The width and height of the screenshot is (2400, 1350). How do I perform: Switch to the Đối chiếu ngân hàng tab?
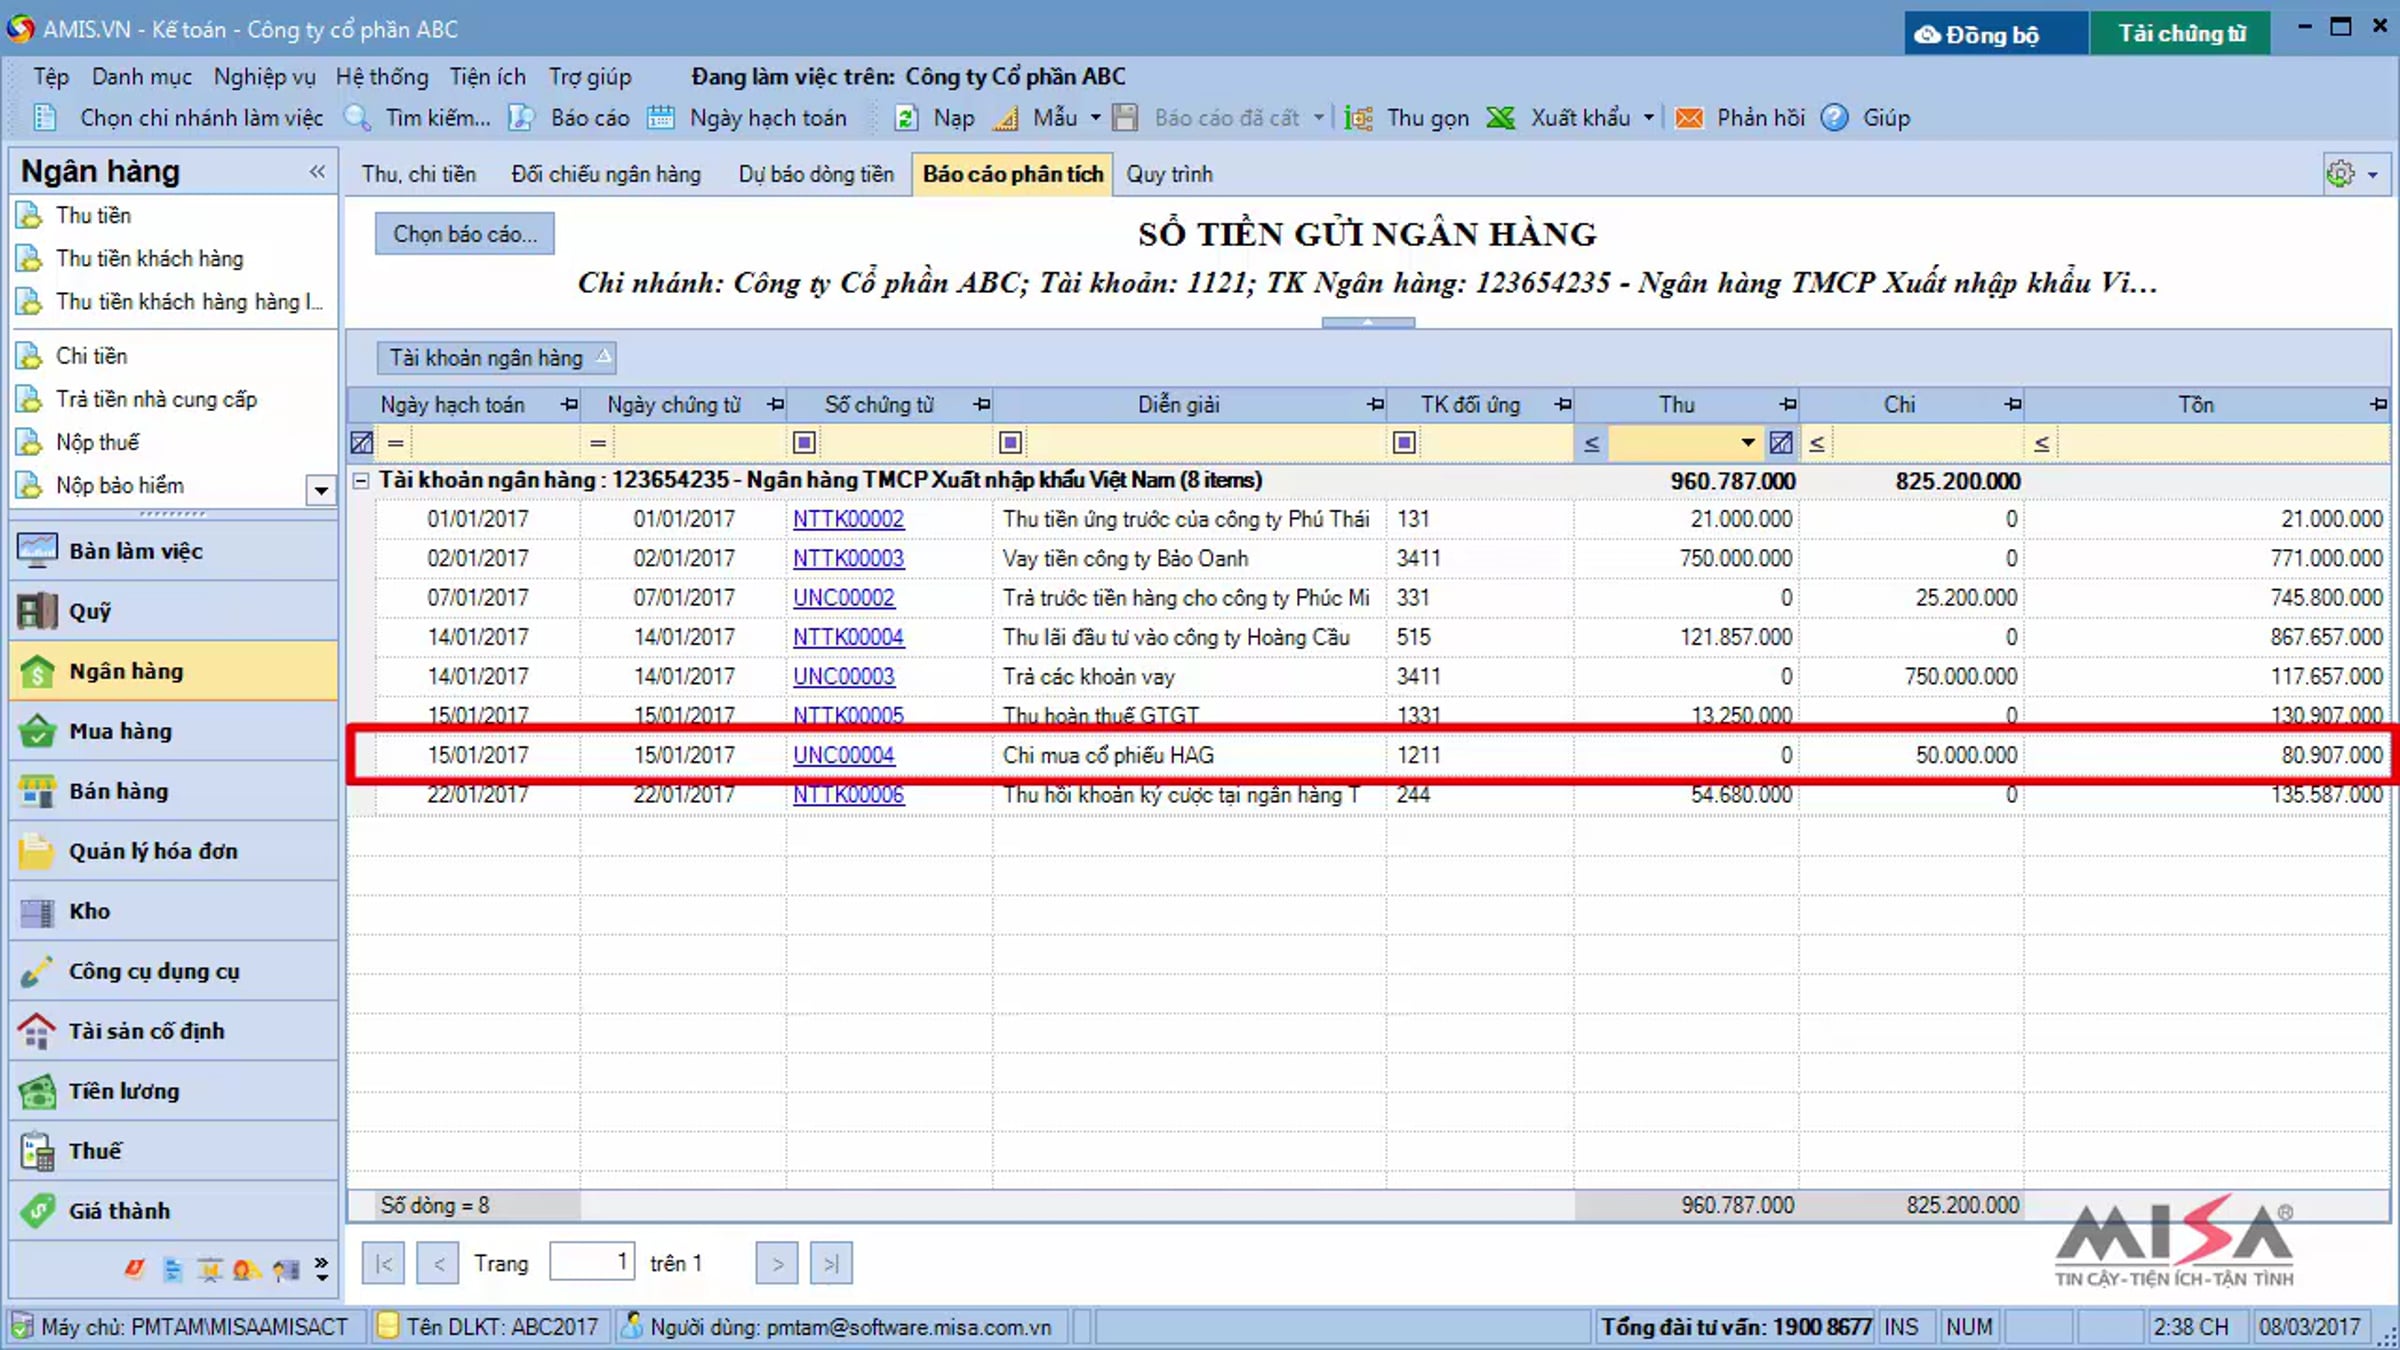606,174
